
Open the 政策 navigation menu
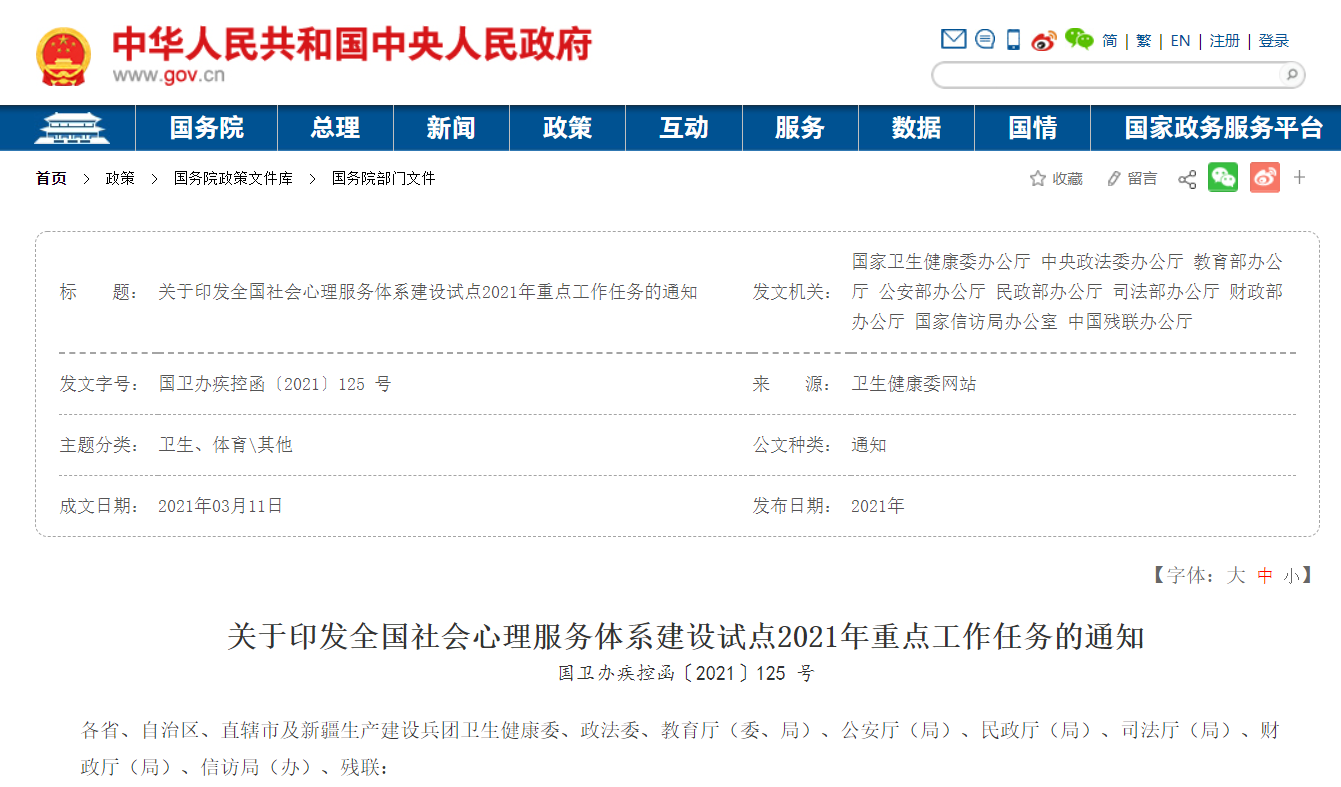(x=567, y=128)
